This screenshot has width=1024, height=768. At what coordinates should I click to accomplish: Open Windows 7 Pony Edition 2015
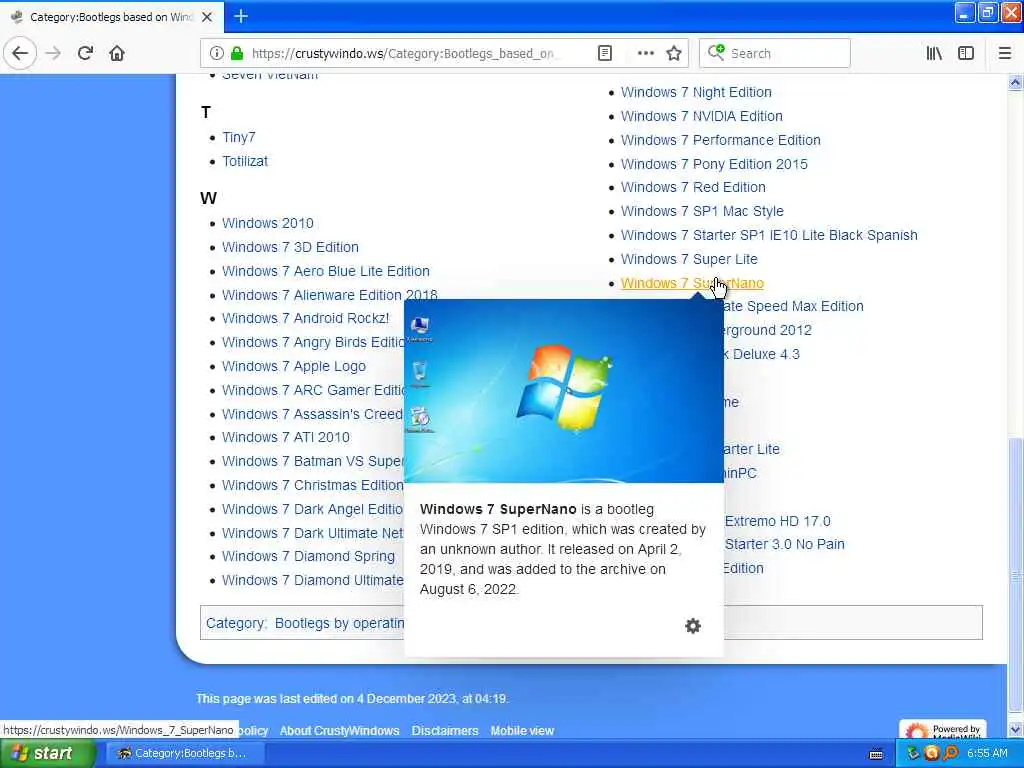[714, 165]
